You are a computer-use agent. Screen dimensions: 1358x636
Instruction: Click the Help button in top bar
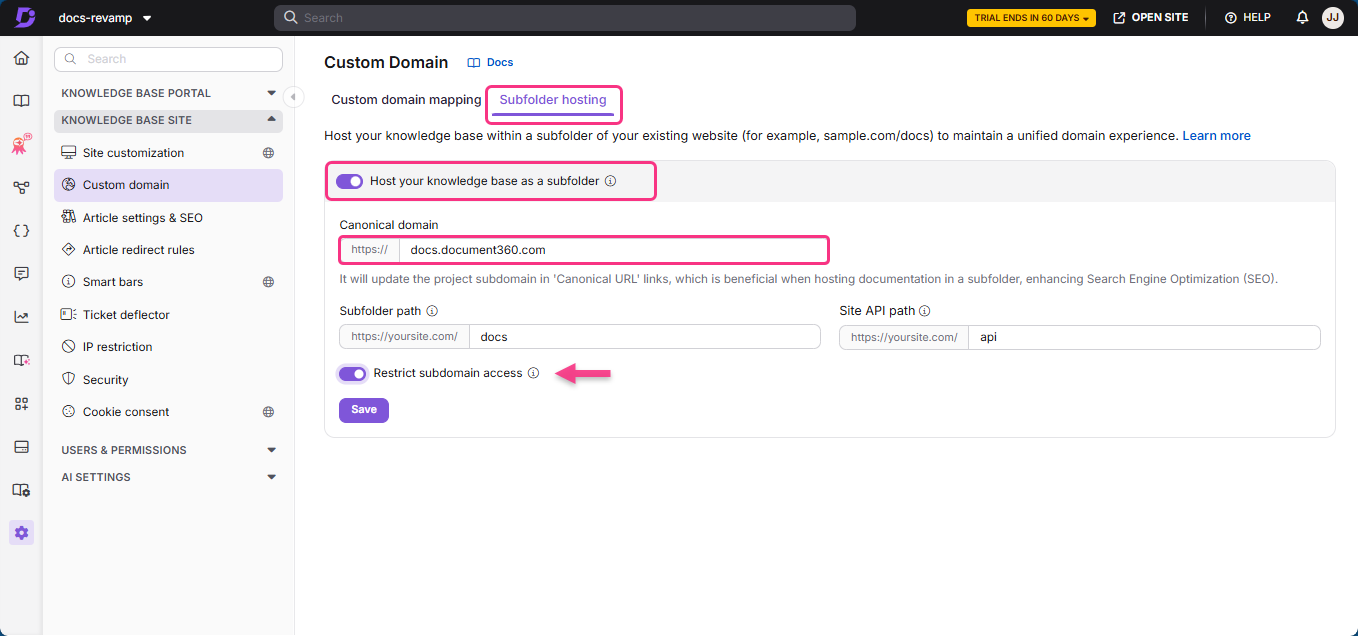(1247, 18)
